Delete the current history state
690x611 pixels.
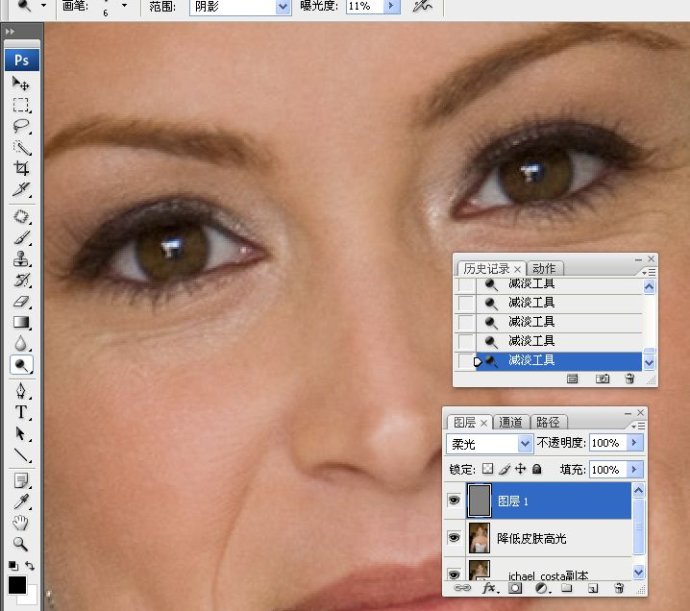pos(630,379)
